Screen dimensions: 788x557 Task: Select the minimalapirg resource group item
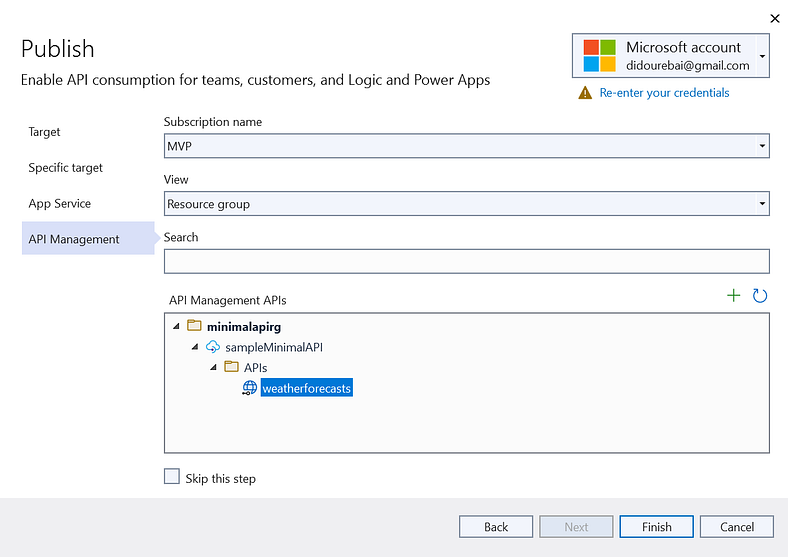(244, 327)
